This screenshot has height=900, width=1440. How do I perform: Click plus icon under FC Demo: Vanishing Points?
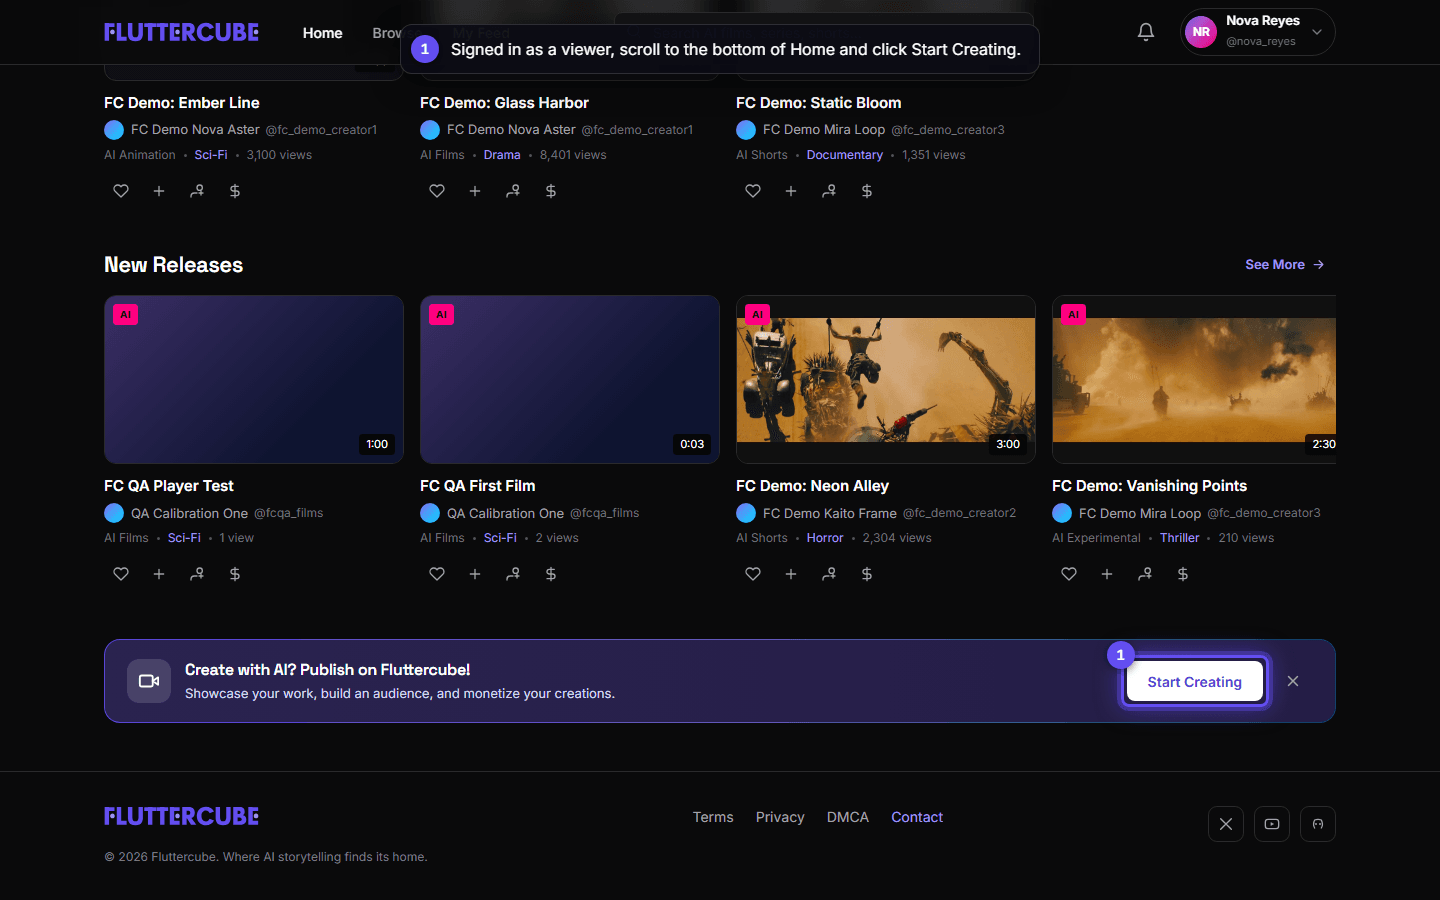click(1107, 574)
